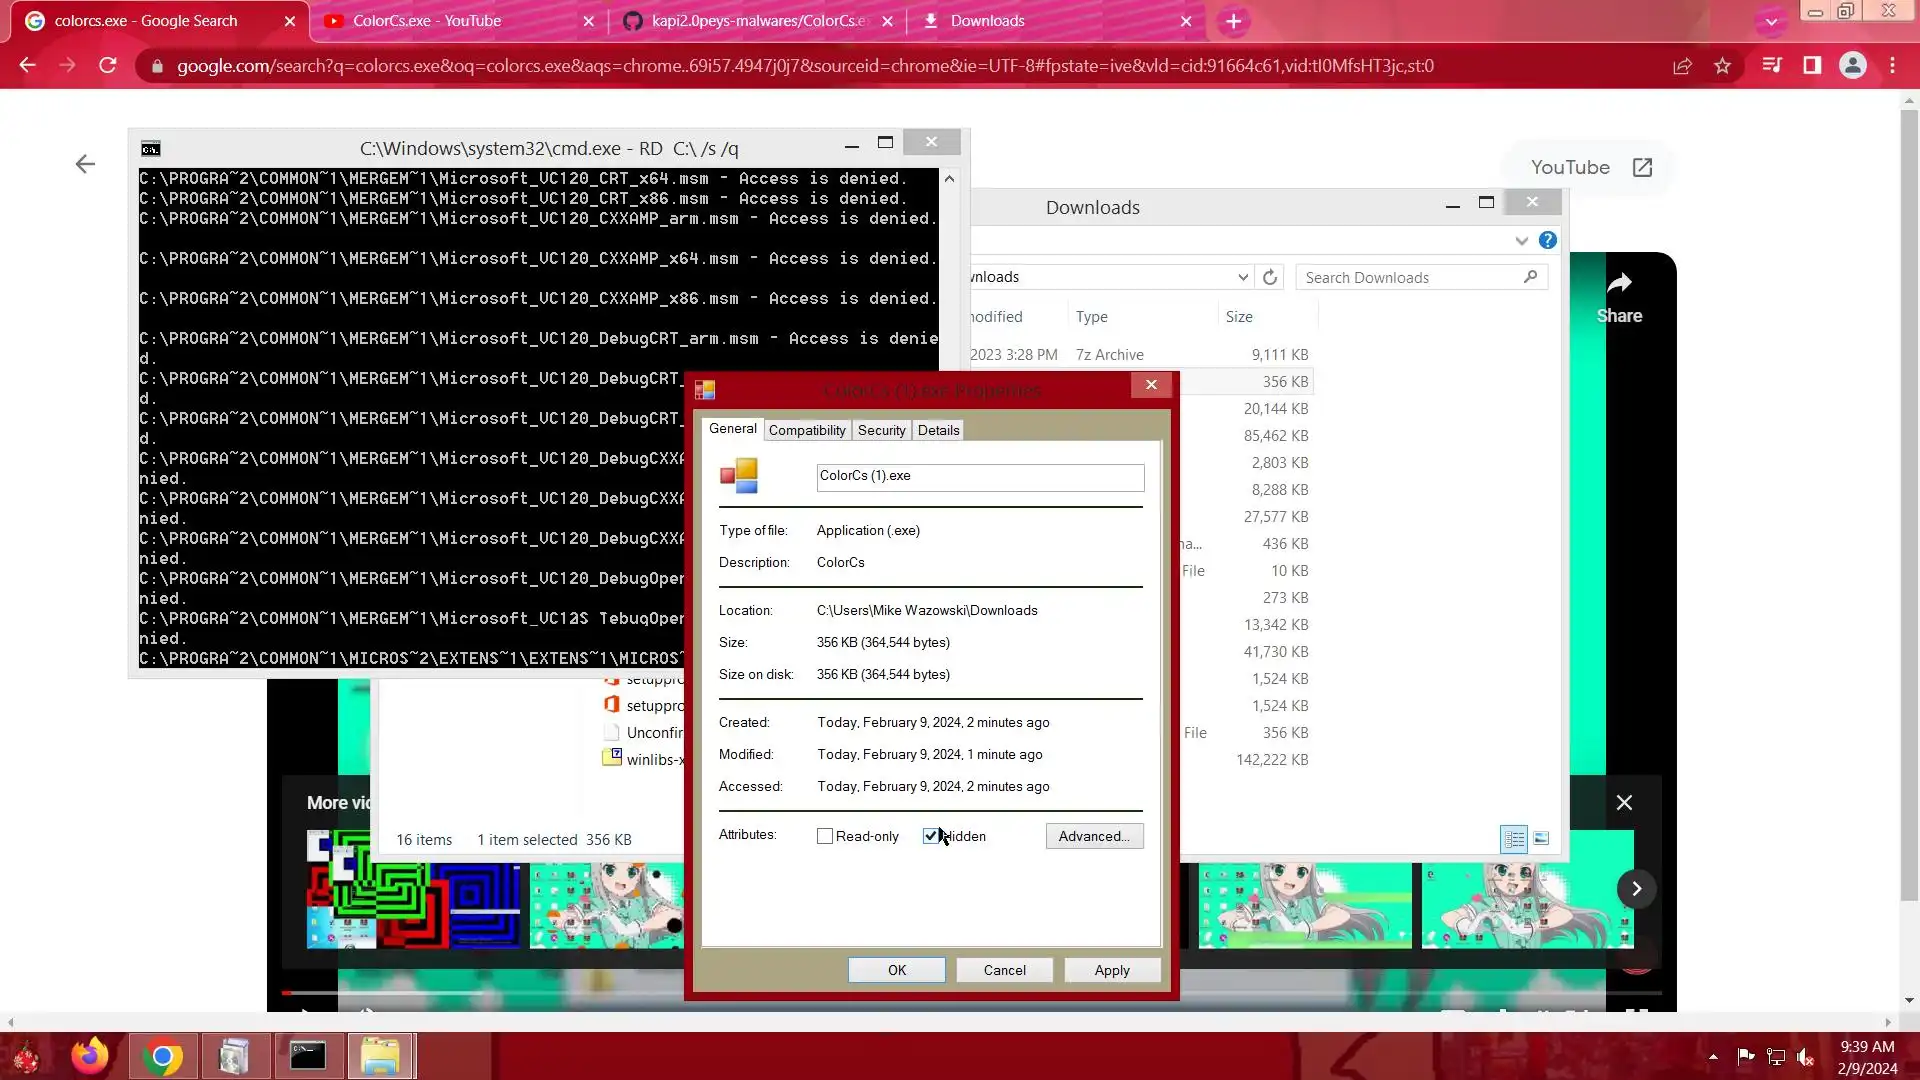Click the Share arrow on video
Screen dimensions: 1920x1080
click(x=1619, y=284)
